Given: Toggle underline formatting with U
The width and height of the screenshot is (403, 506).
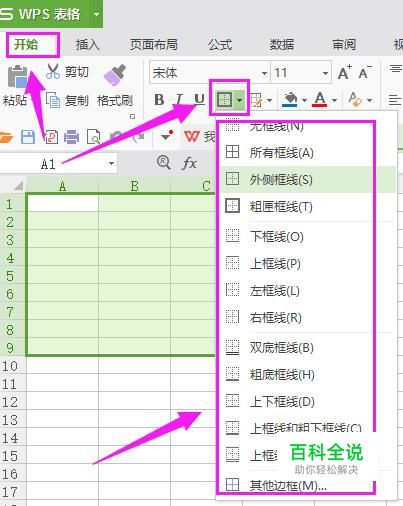Looking at the screenshot, I should point(199,99).
